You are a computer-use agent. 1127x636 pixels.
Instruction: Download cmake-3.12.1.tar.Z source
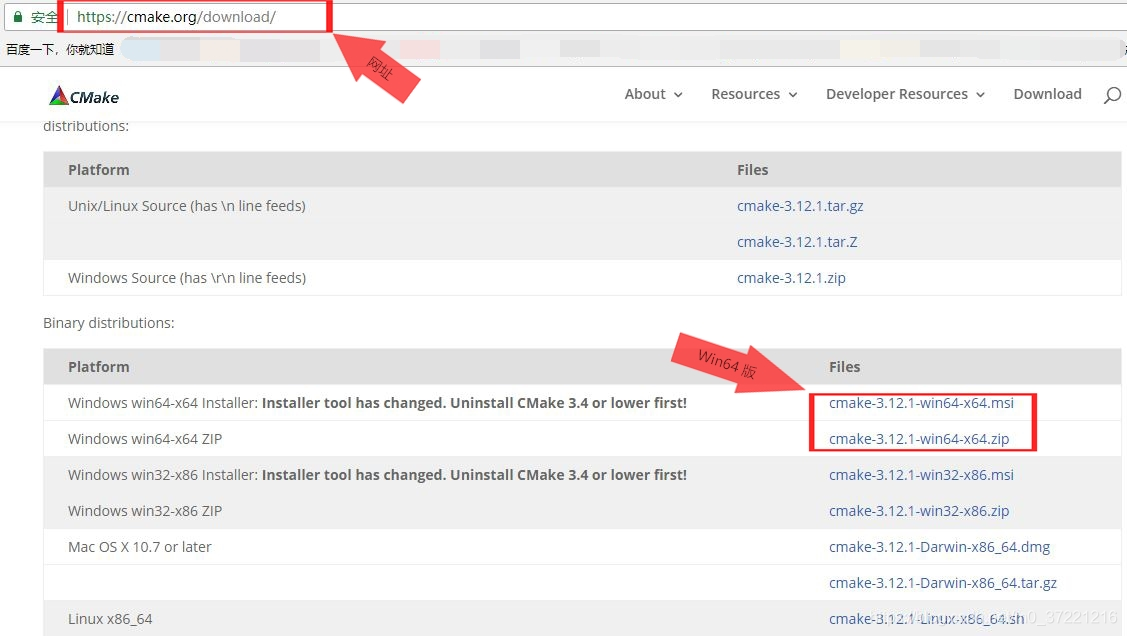tap(797, 242)
